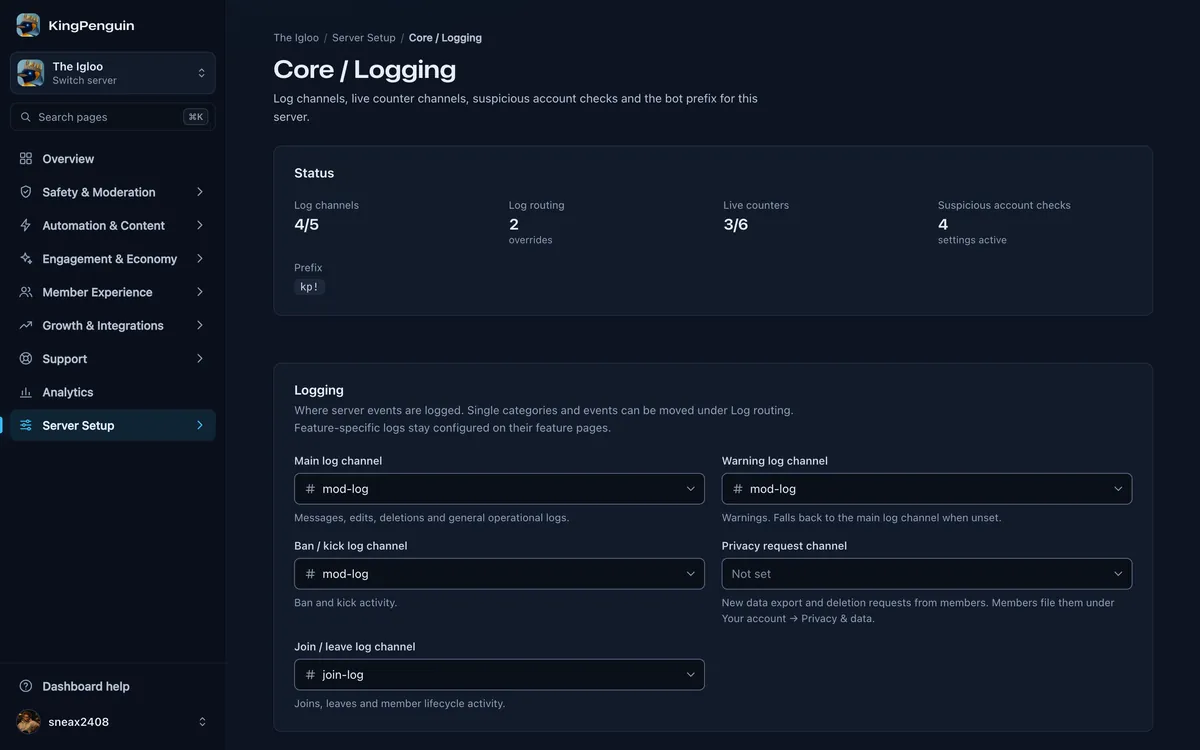Click the Log routing overrides value
Screen dimensions: 1200x750
click(x=514, y=225)
